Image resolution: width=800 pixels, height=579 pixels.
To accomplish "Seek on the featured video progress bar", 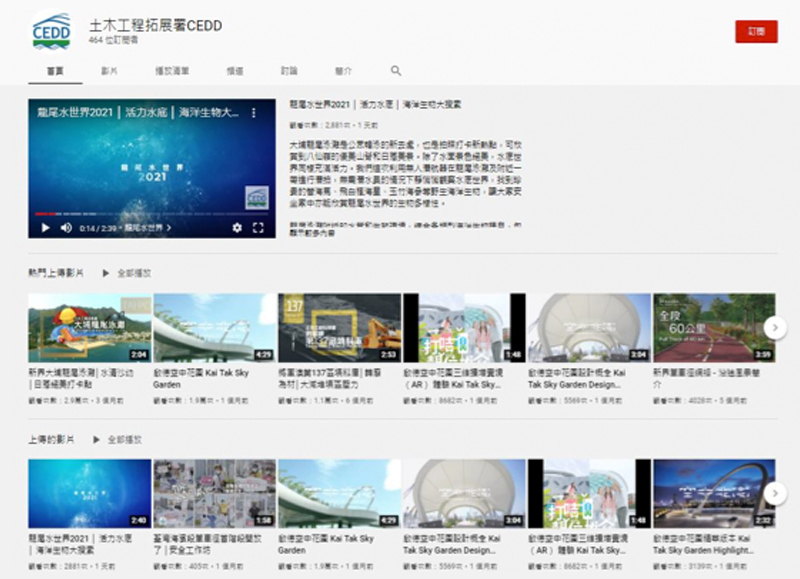I will [x=150, y=214].
